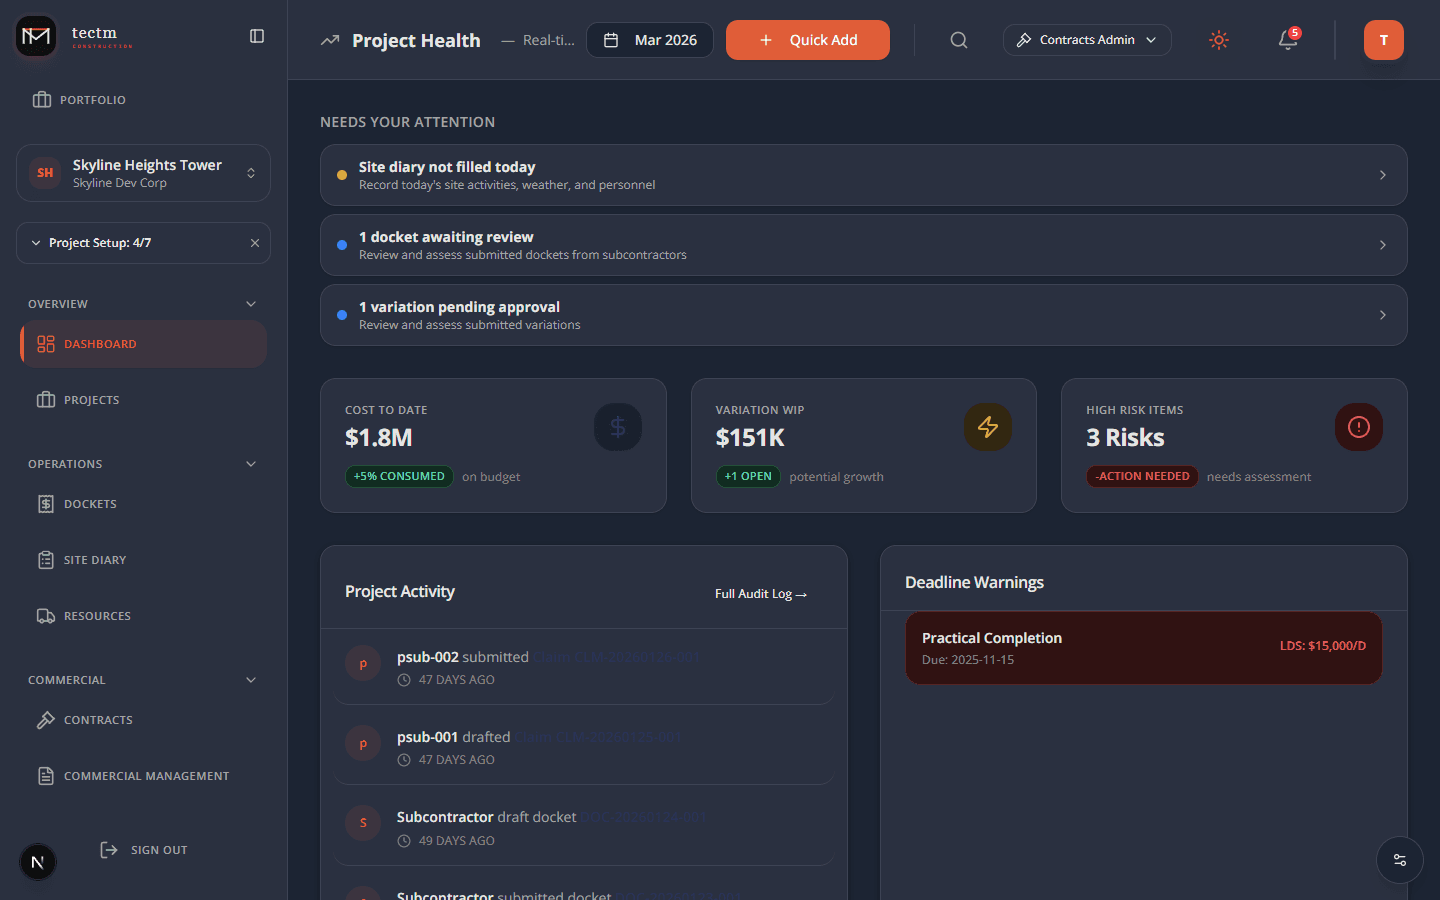Open Commercial Management in the sidebar
1440x900 pixels.
click(x=146, y=775)
